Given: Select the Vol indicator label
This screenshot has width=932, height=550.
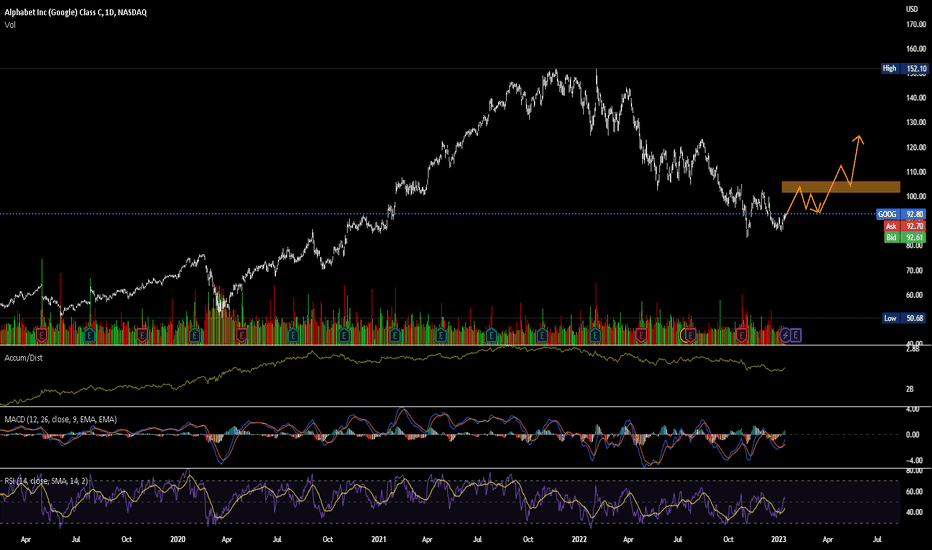Looking at the screenshot, I should click(10, 25).
